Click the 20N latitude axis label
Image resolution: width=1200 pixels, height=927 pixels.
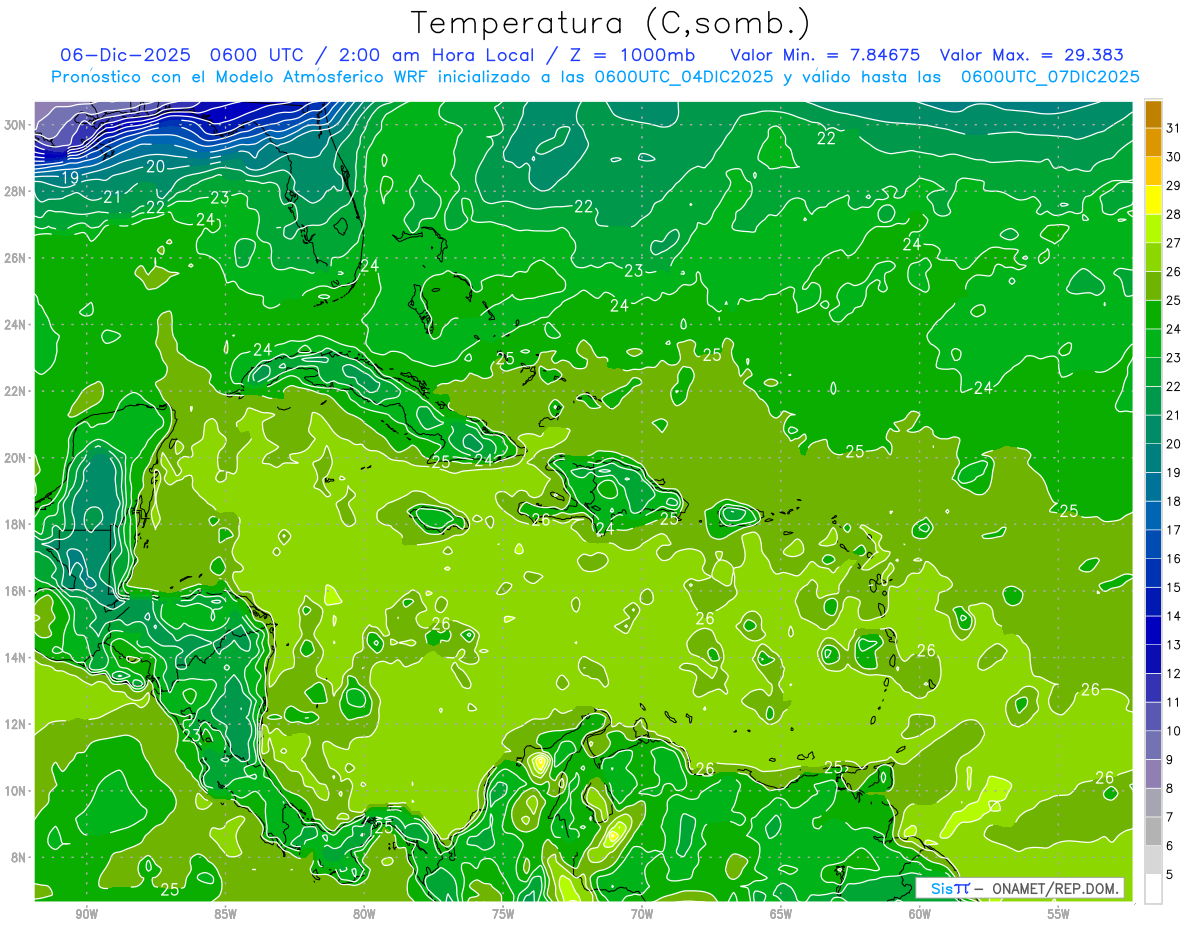15,458
